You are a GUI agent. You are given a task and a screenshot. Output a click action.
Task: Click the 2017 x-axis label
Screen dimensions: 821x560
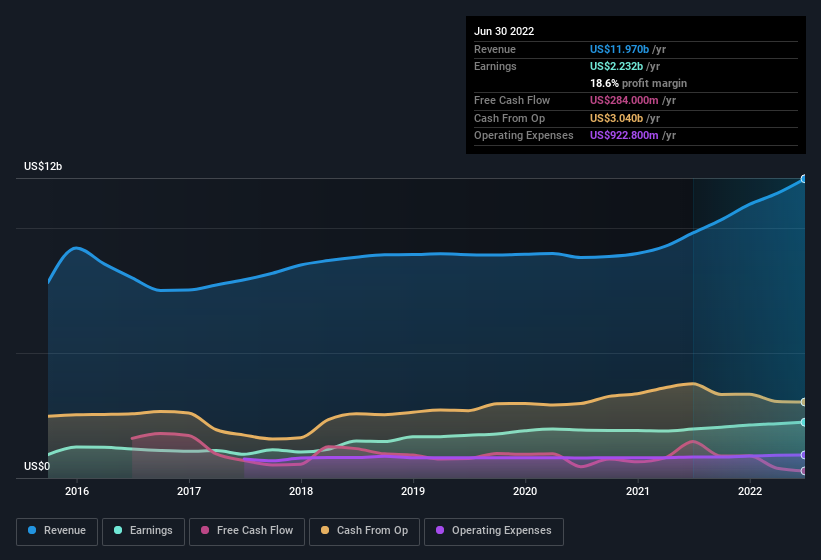point(189,491)
